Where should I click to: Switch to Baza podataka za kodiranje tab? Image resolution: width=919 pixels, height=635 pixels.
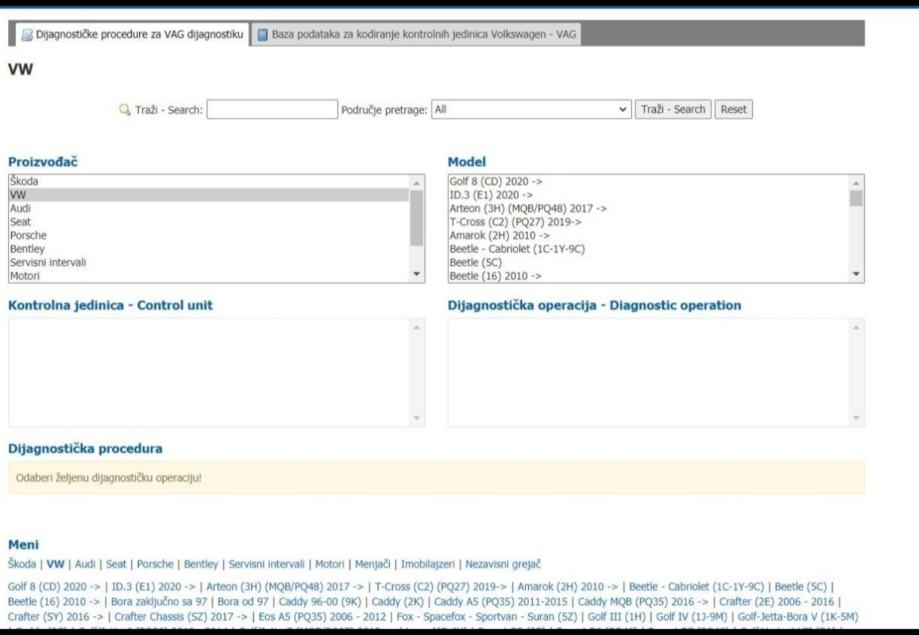coord(417,35)
